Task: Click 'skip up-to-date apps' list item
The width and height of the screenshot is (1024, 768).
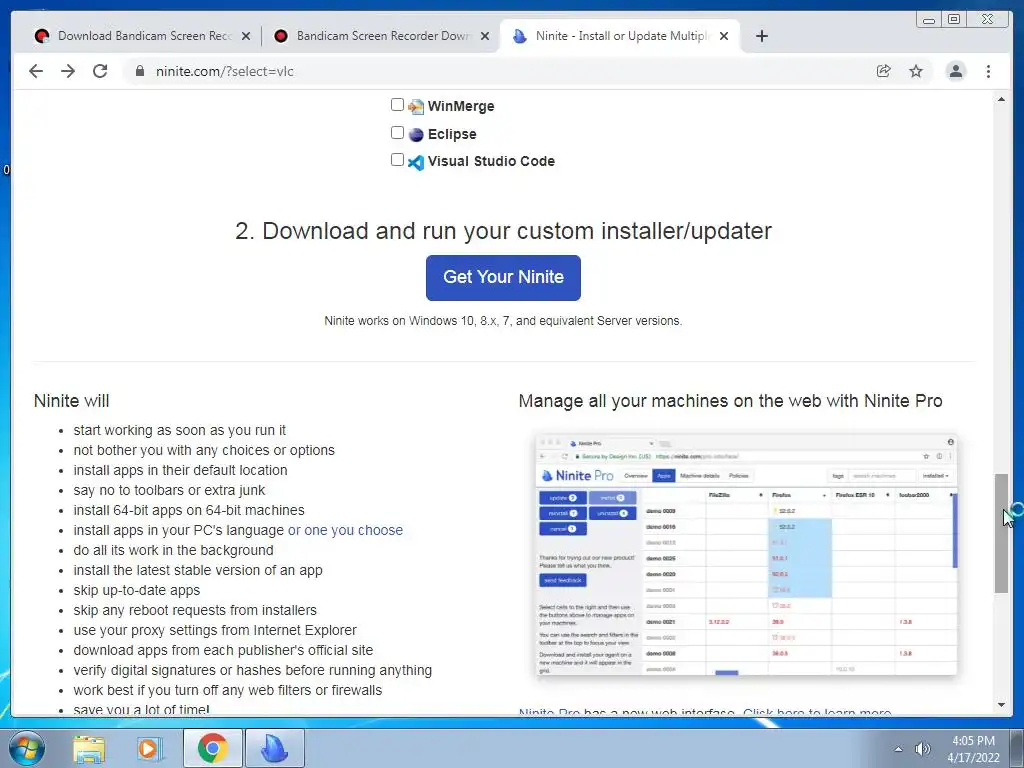Action: pyautogui.click(x=136, y=590)
